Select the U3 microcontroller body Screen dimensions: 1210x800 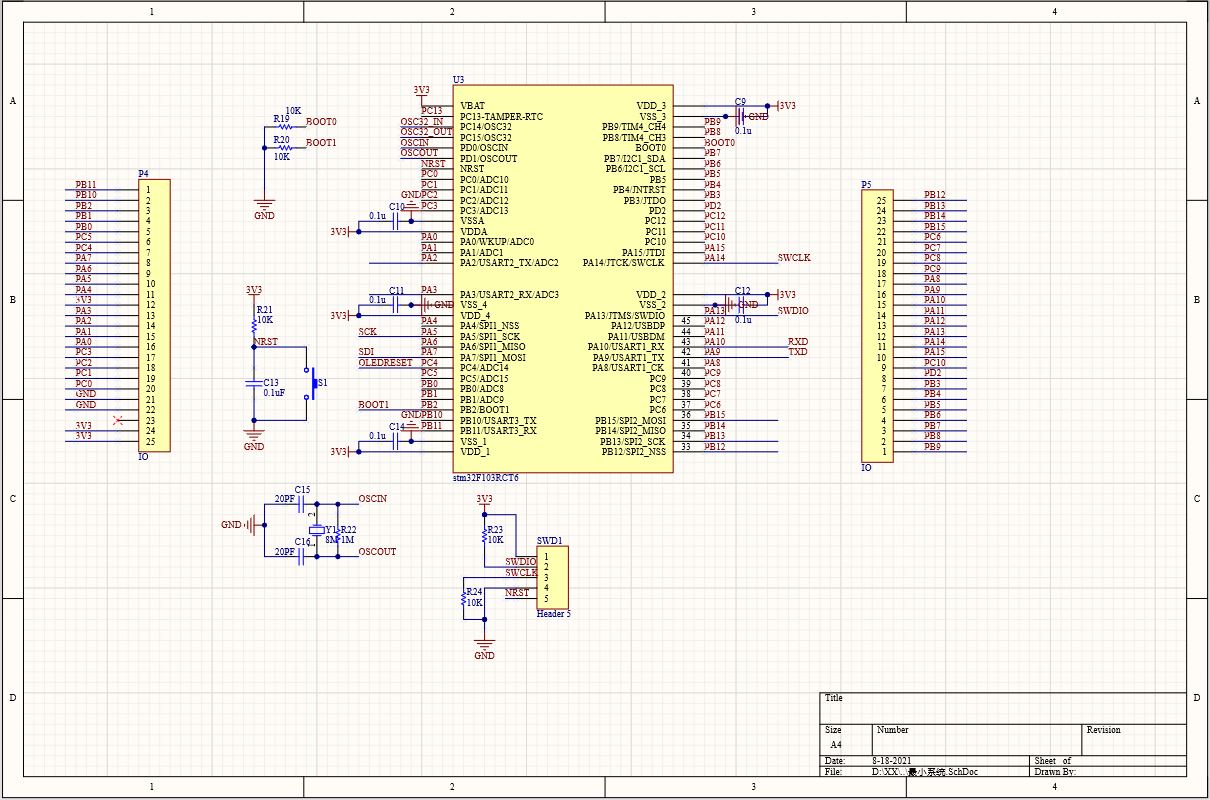[x=562, y=278]
